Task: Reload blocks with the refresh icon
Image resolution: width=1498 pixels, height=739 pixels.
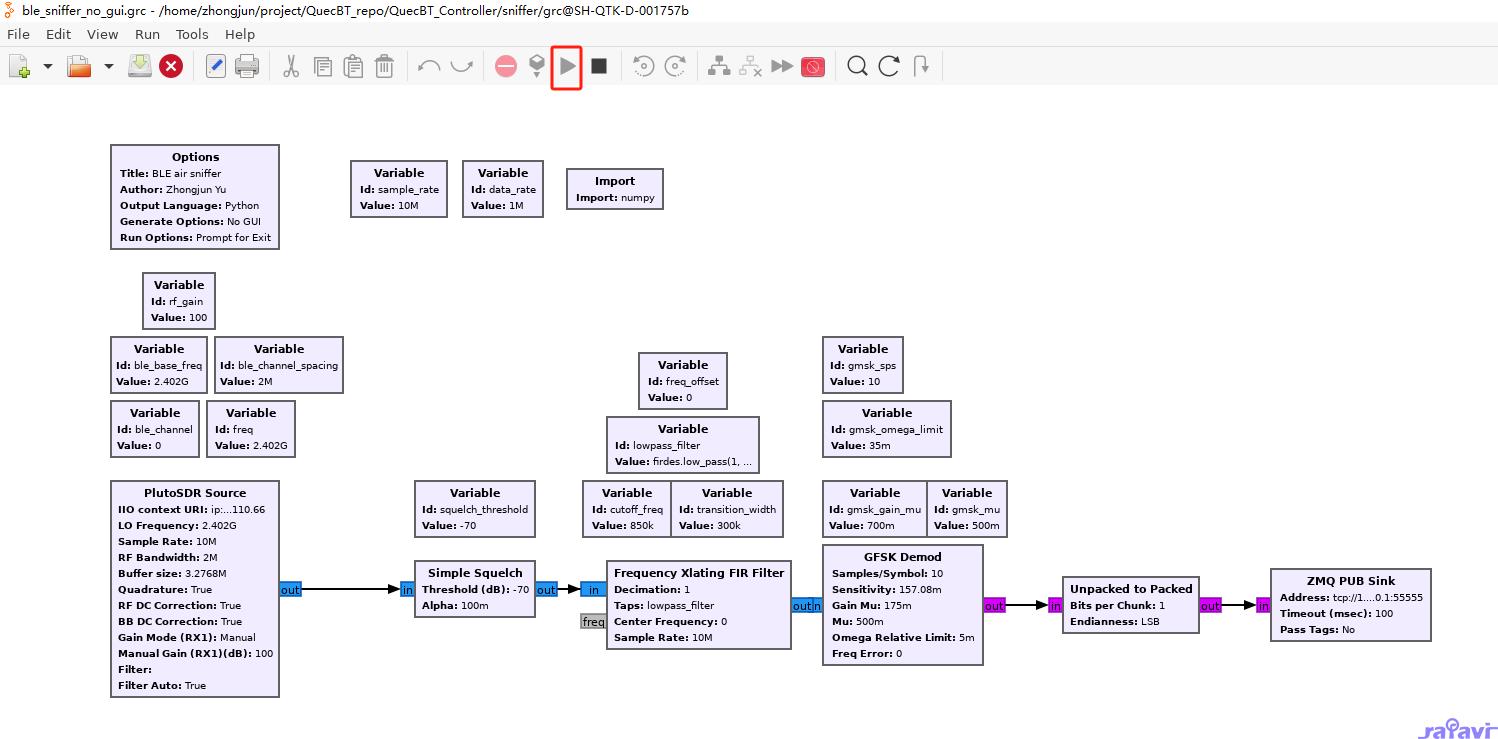Action: click(889, 67)
